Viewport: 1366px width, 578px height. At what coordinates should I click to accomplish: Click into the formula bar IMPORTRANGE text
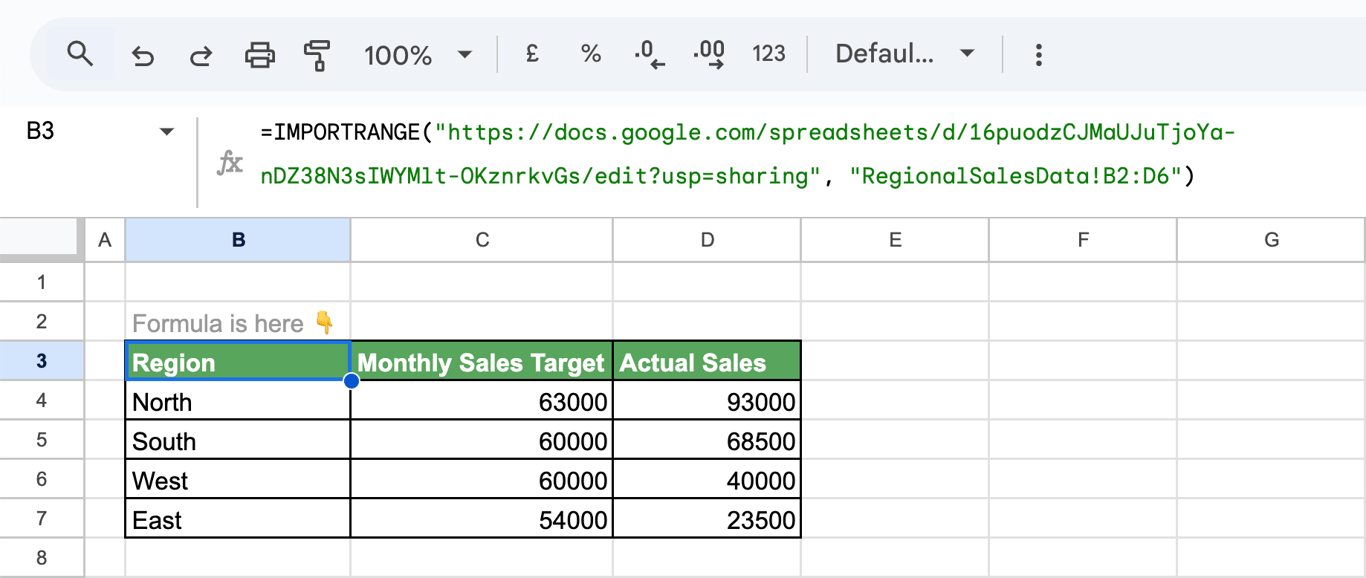pos(748,154)
